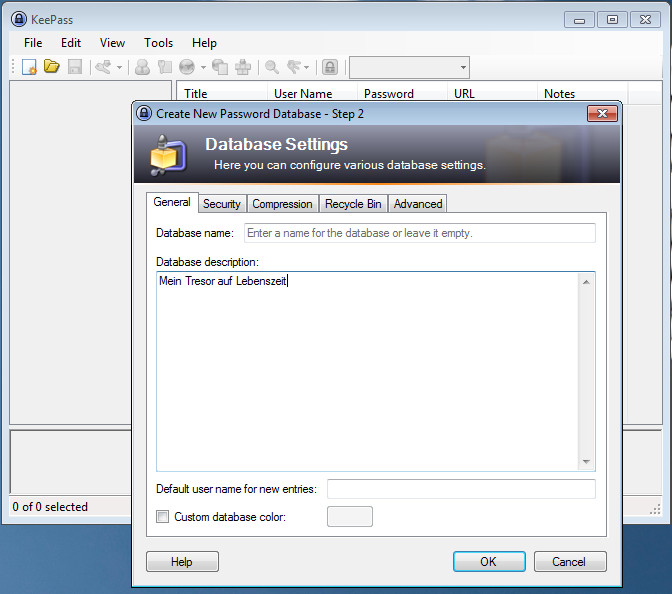The height and width of the screenshot is (594, 672).
Task: Enable the Custom database color checkbox
Action: pyautogui.click(x=162, y=516)
